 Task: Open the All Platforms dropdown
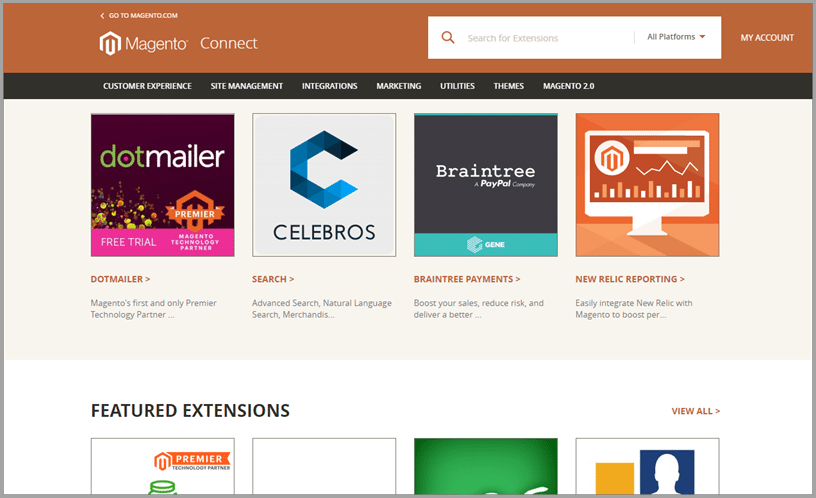pos(676,37)
